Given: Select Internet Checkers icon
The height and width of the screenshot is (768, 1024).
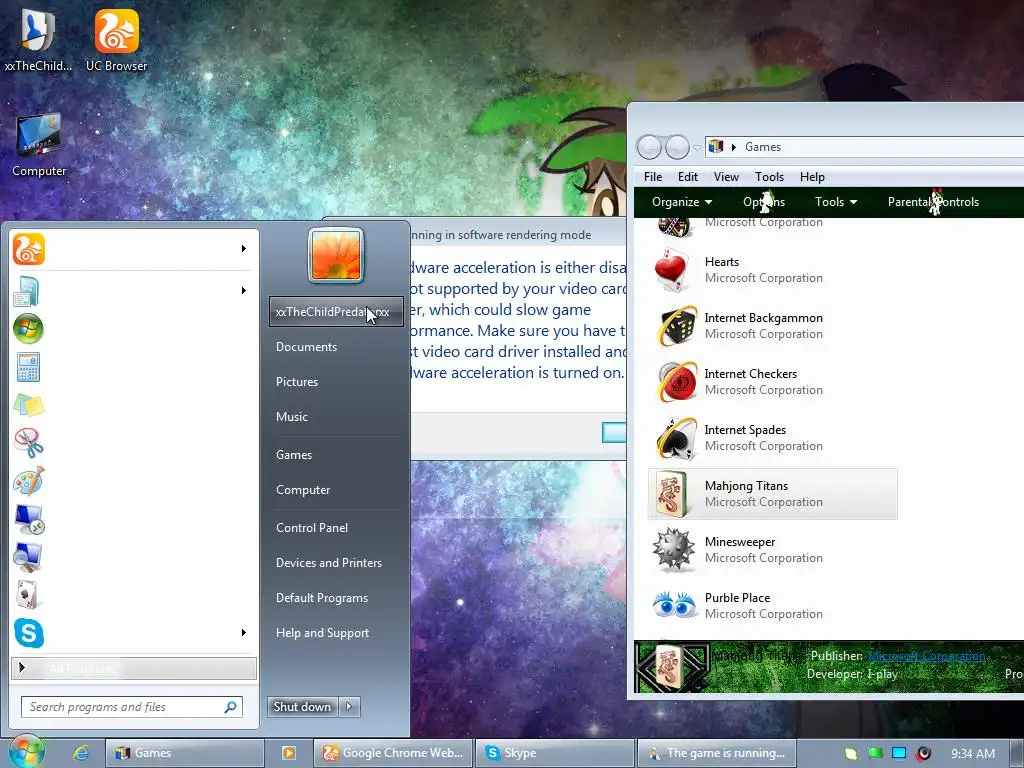Looking at the screenshot, I should tap(676, 381).
